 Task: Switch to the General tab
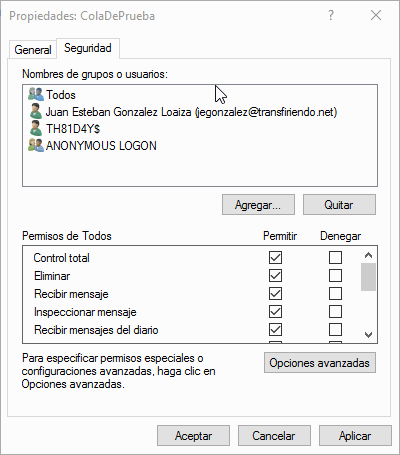click(x=33, y=50)
